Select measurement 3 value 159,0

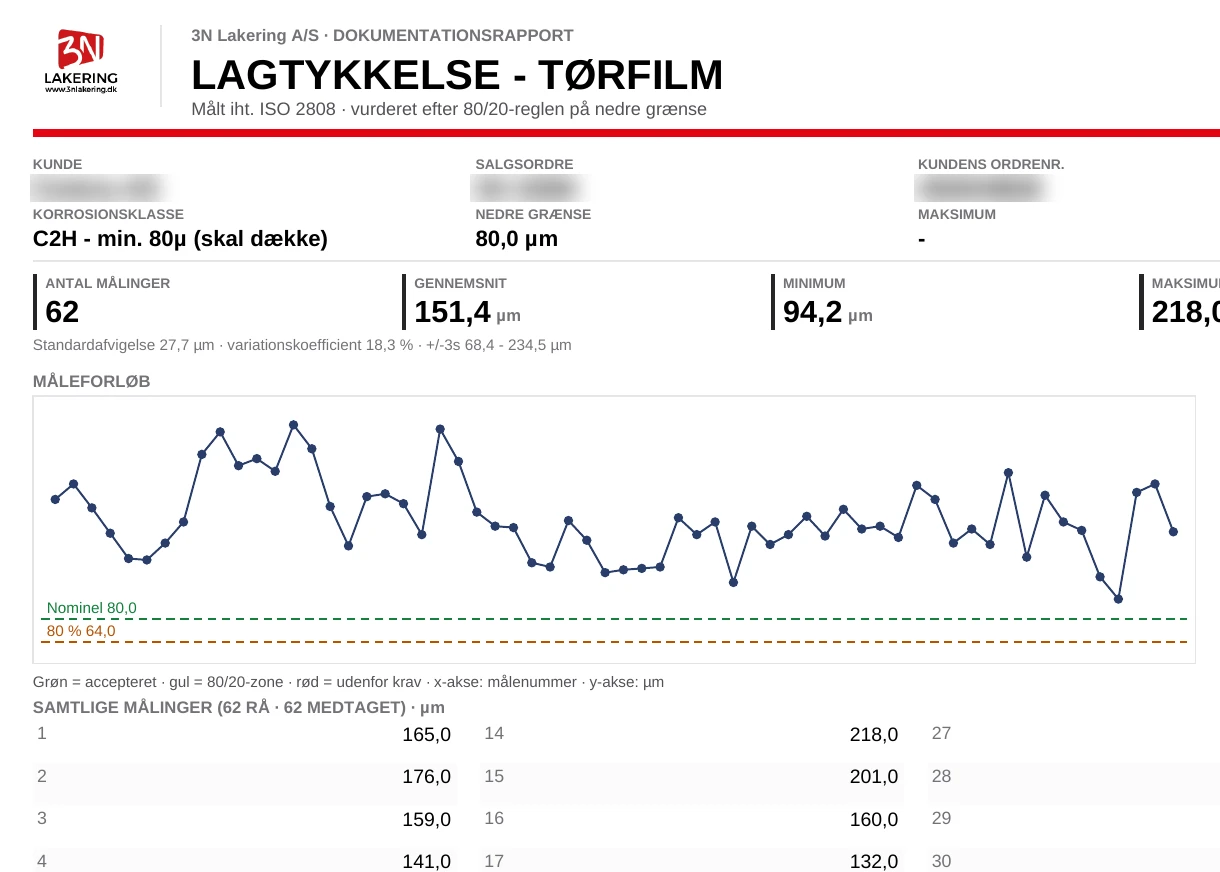427,819
